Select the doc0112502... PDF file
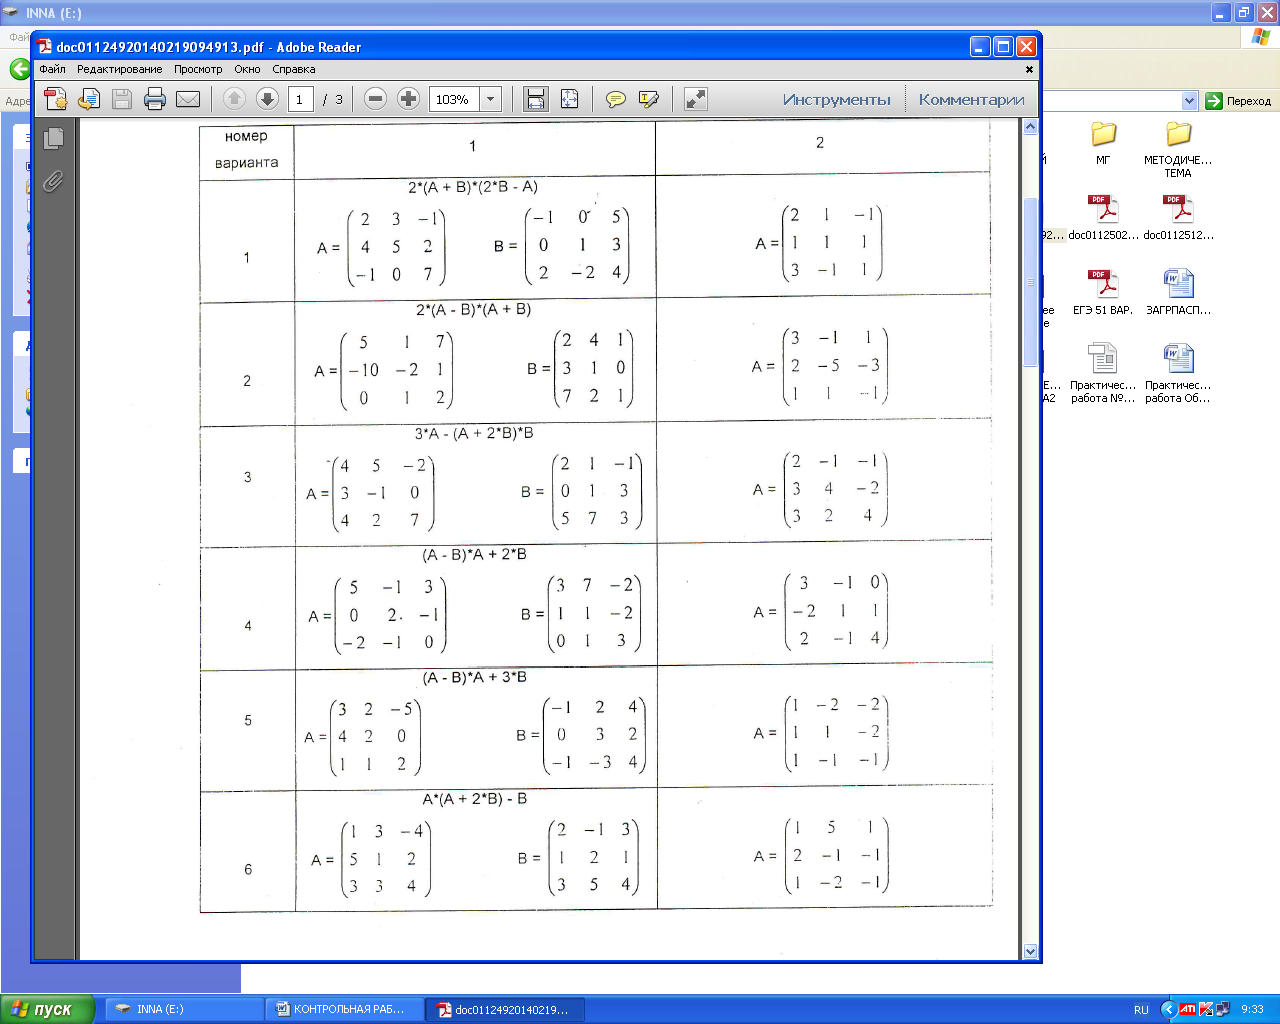 (1103, 217)
